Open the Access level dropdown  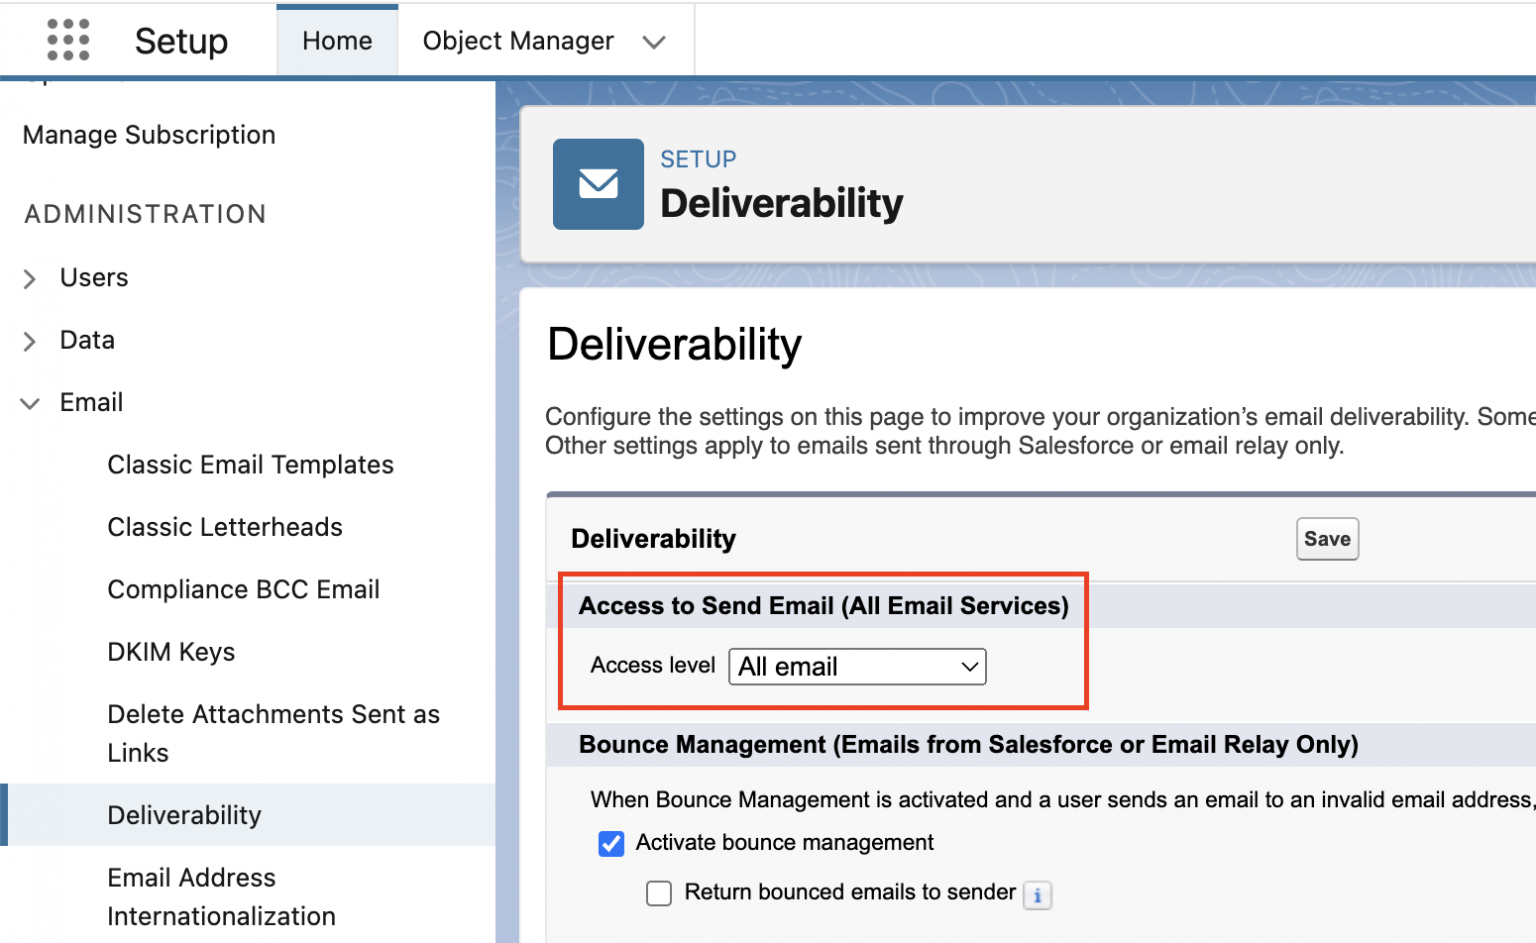(856, 666)
